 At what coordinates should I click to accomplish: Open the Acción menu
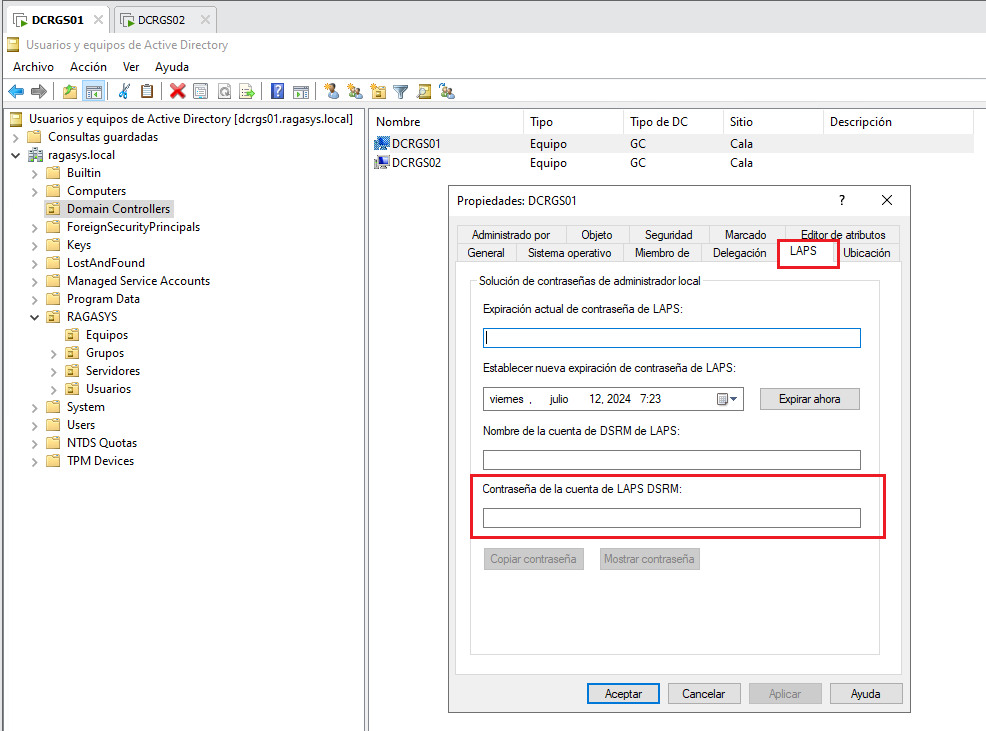[x=88, y=66]
